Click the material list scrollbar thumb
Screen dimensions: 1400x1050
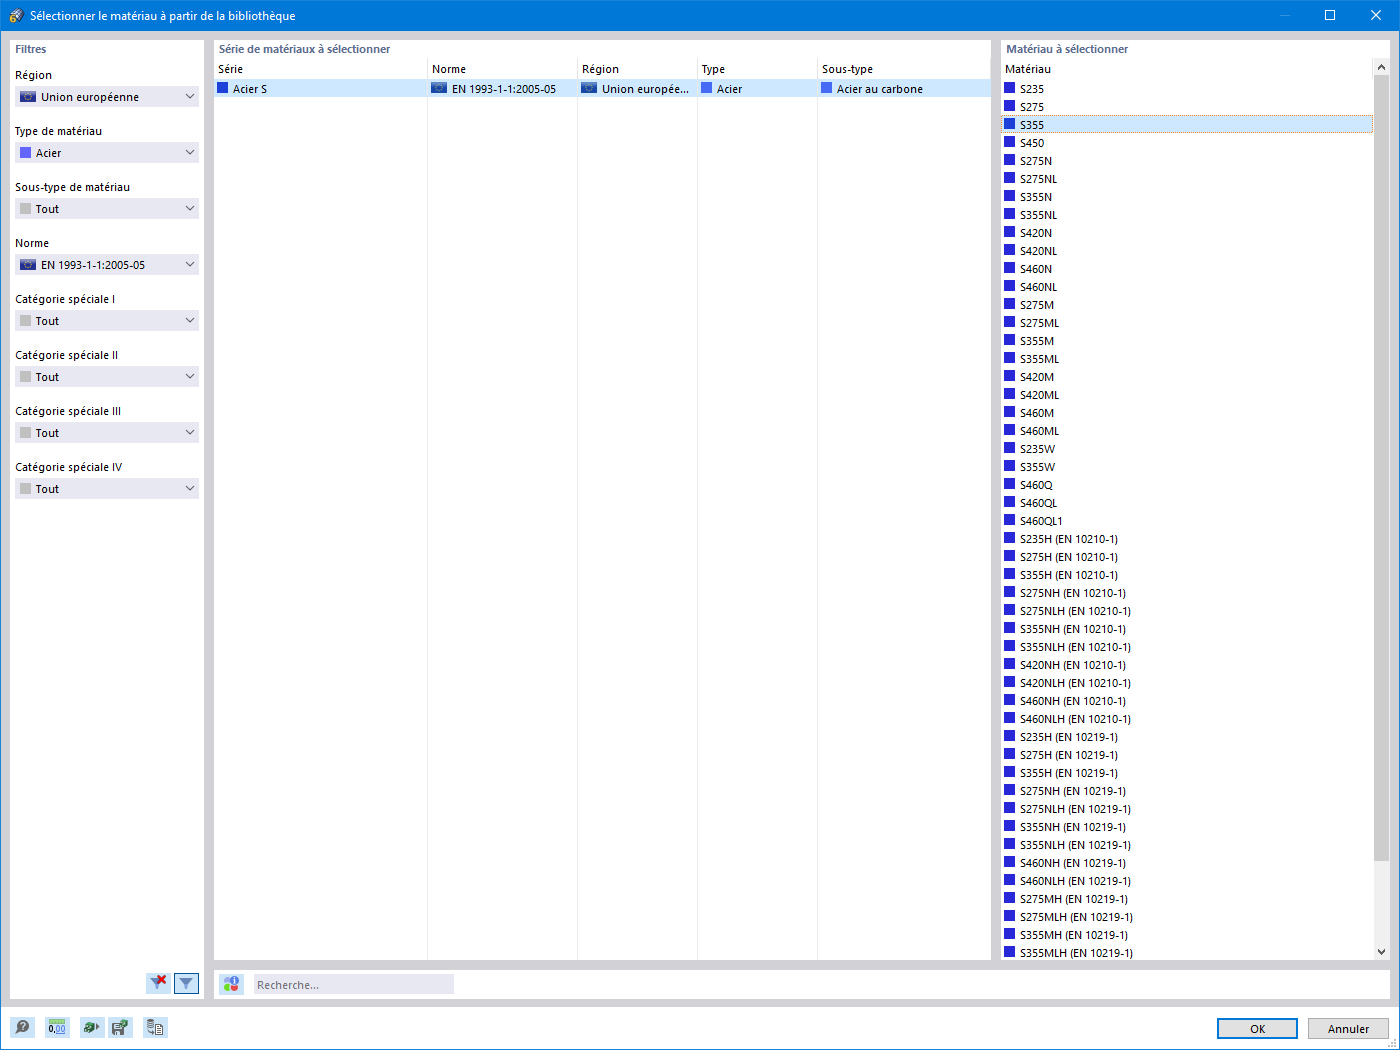click(1381, 468)
